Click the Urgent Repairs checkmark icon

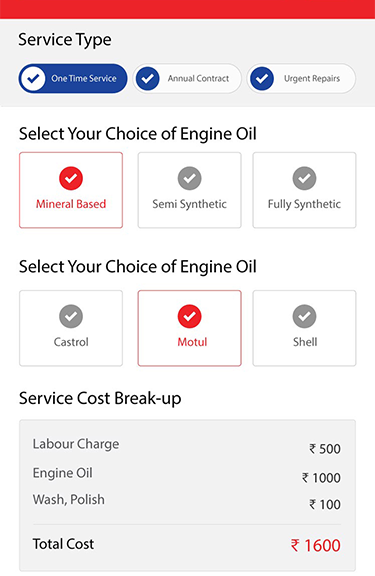pyautogui.click(x=262, y=79)
